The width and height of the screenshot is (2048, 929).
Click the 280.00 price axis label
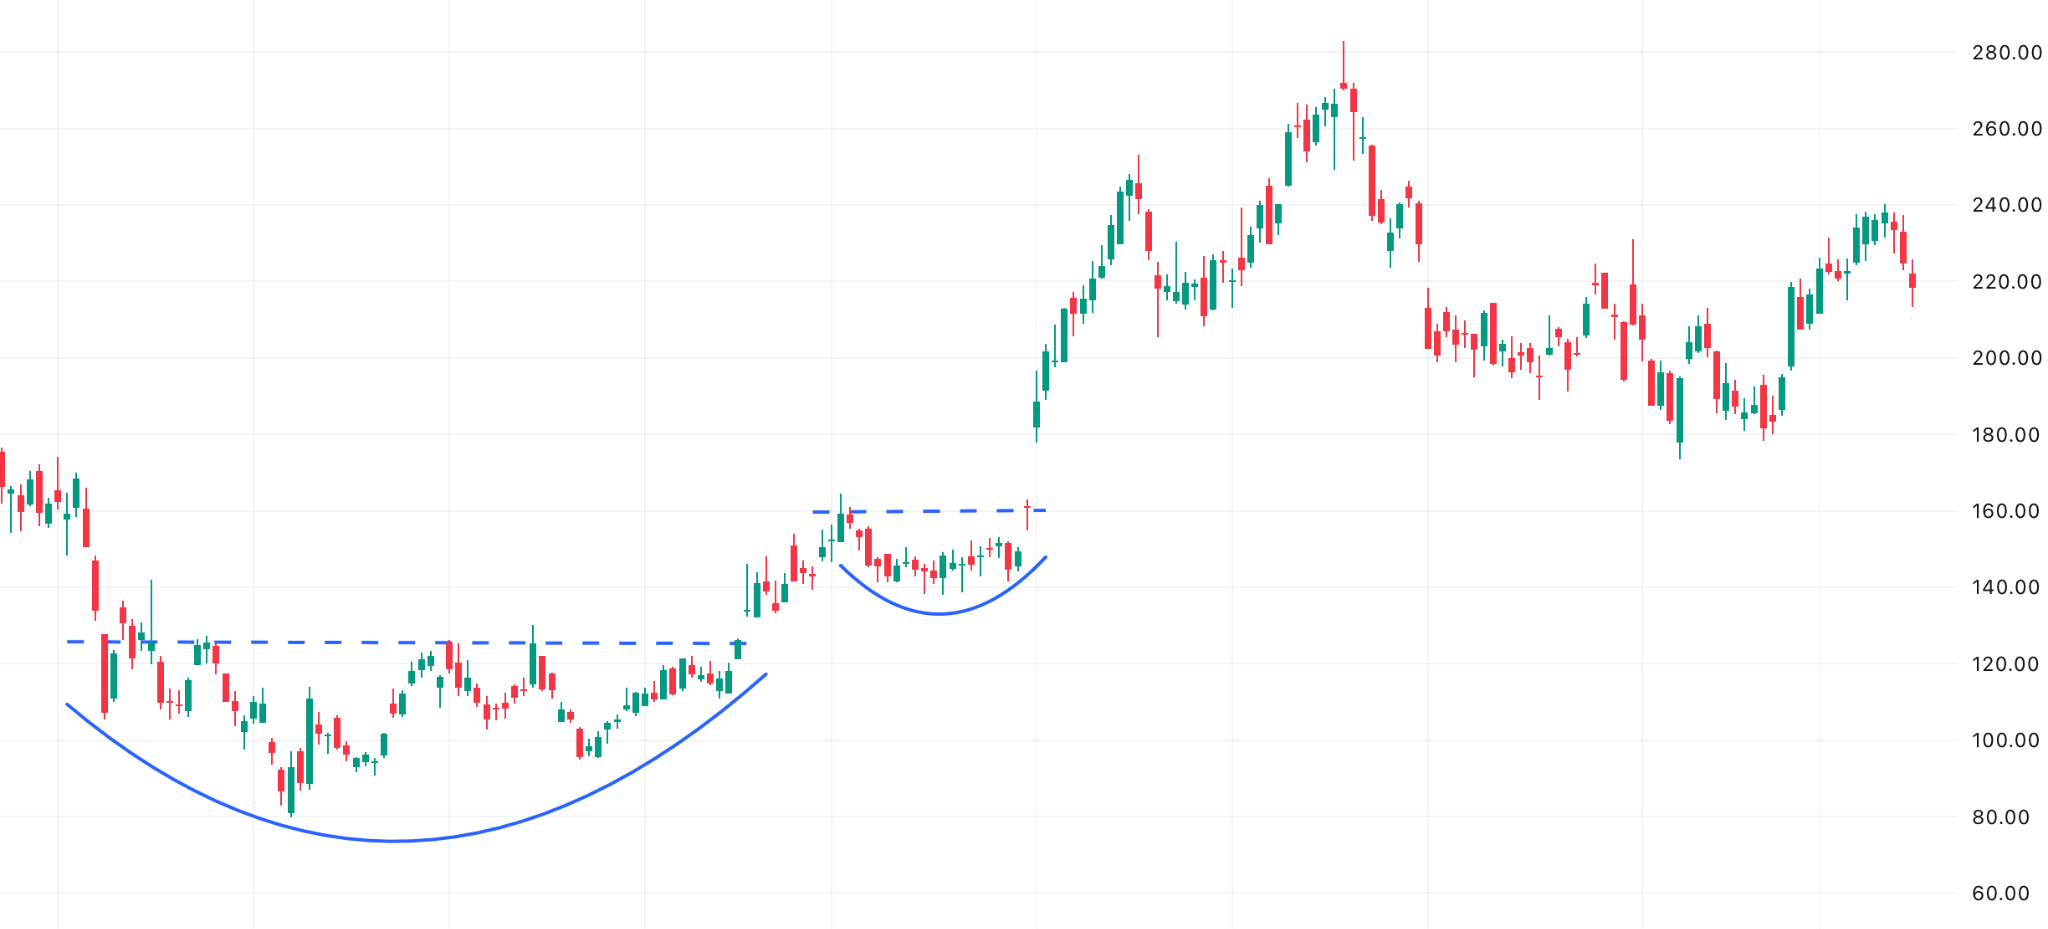tap(2006, 53)
